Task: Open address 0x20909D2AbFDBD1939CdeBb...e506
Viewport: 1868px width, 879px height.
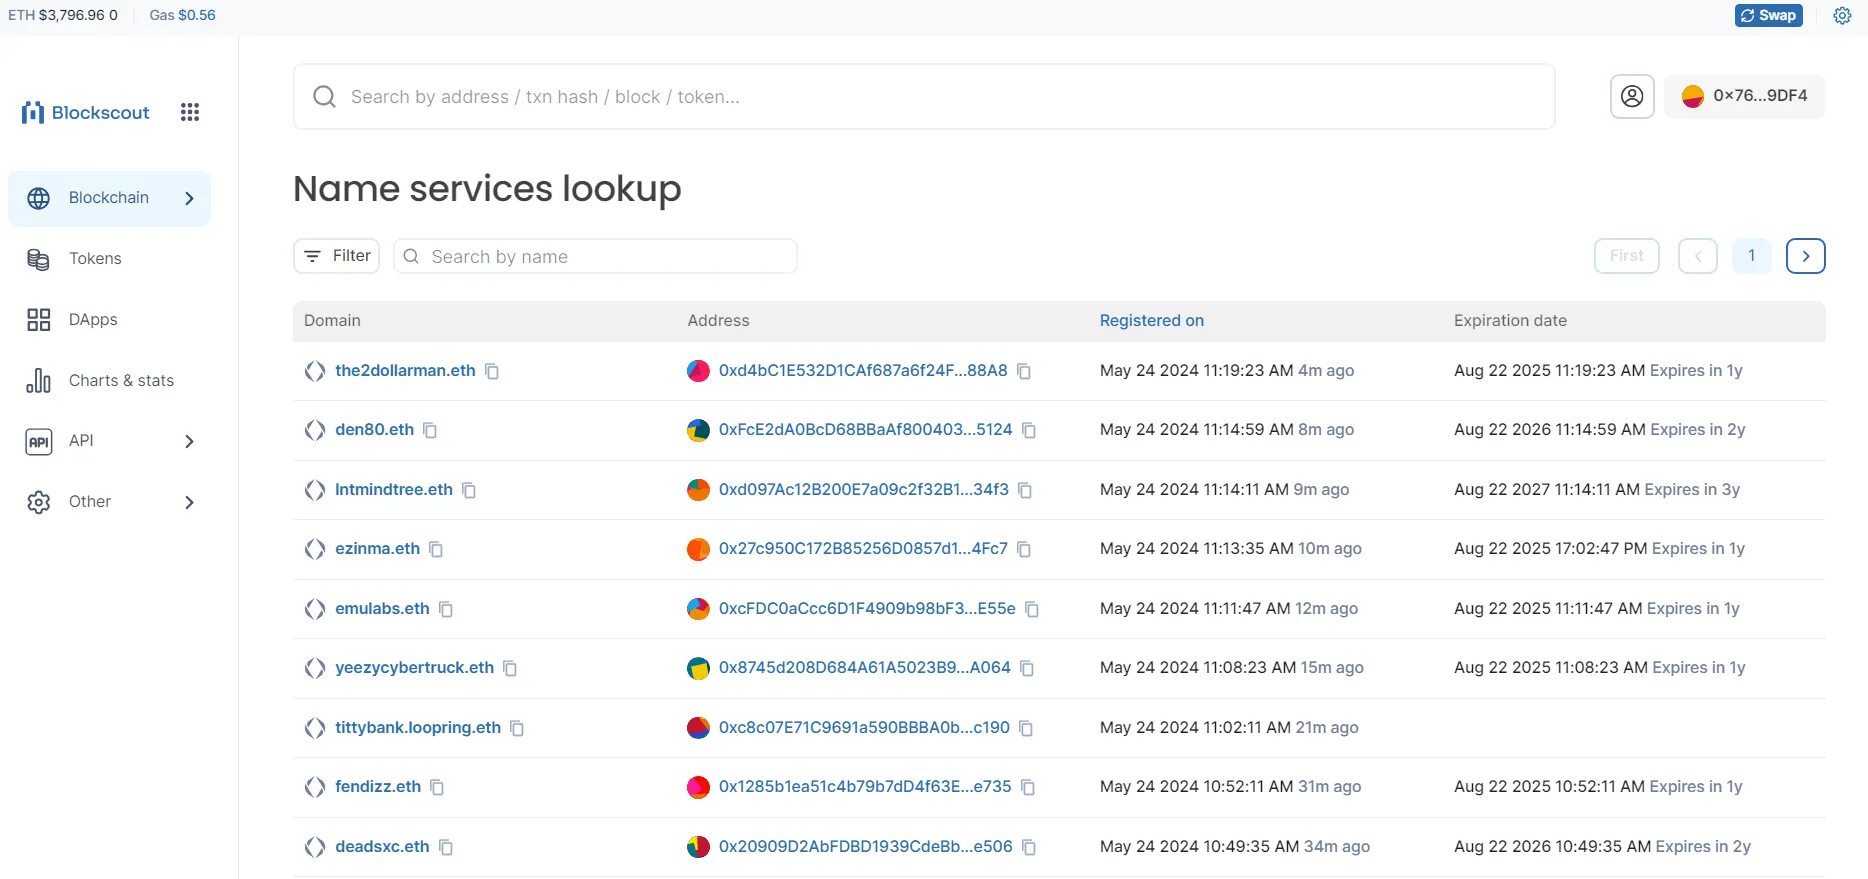Action: (x=866, y=846)
